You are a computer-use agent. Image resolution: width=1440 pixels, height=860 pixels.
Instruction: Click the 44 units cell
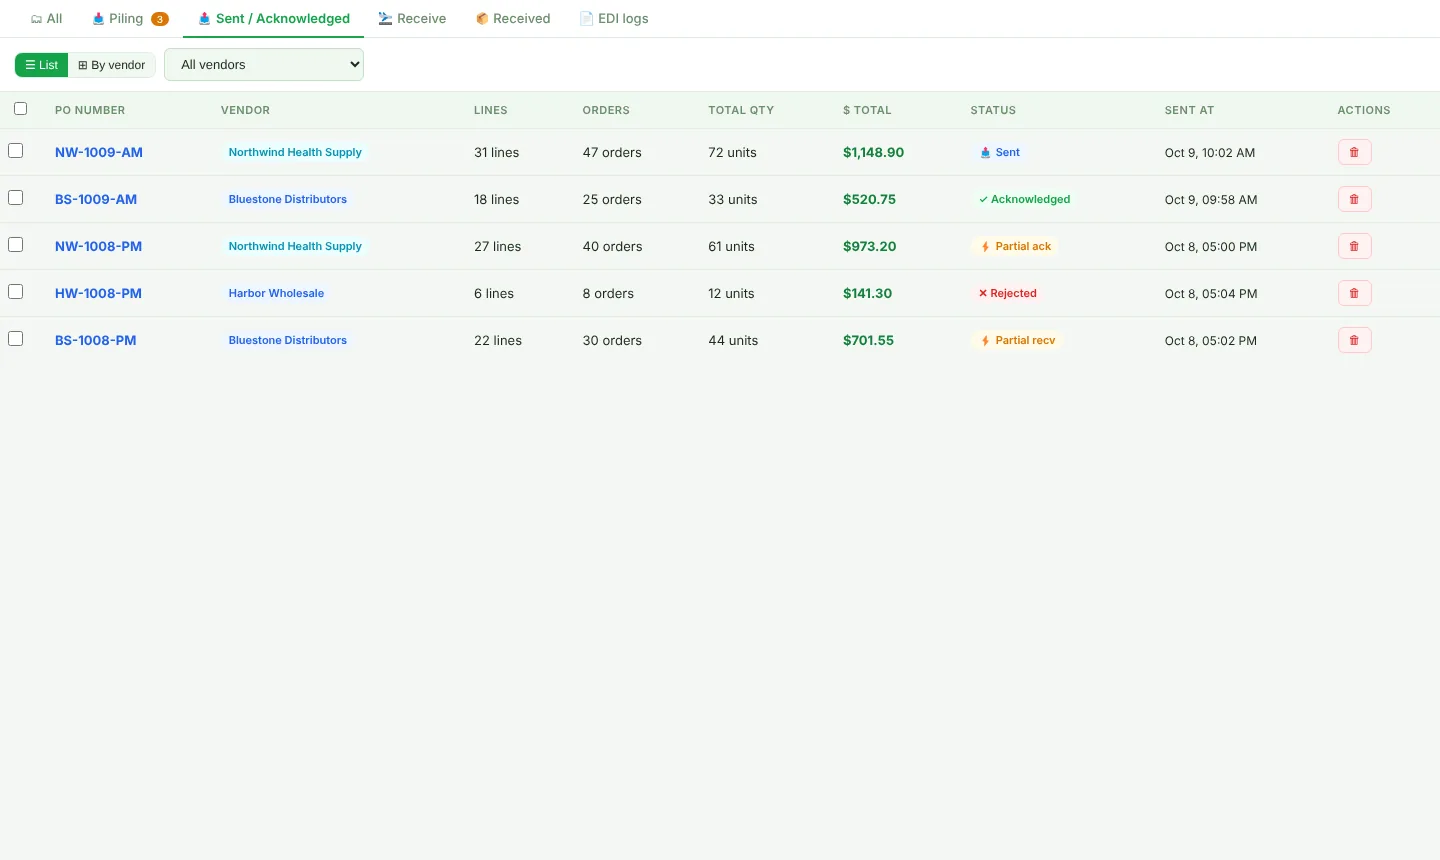733,341
